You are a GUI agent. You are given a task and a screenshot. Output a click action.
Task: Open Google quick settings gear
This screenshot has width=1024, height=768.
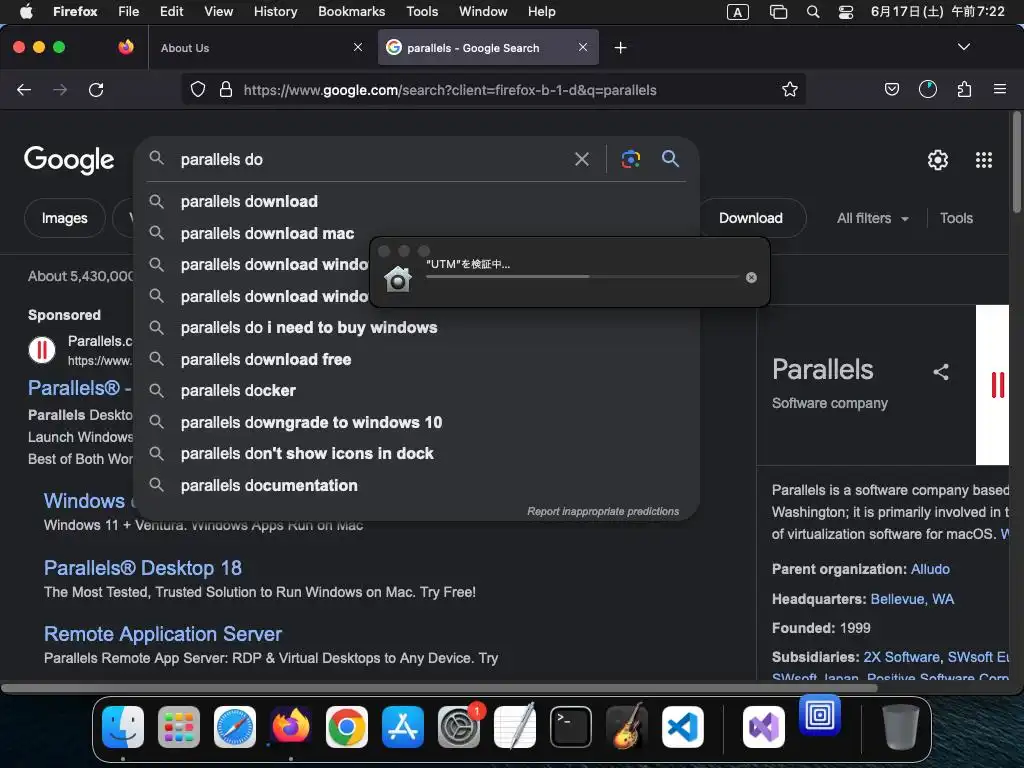coord(938,160)
